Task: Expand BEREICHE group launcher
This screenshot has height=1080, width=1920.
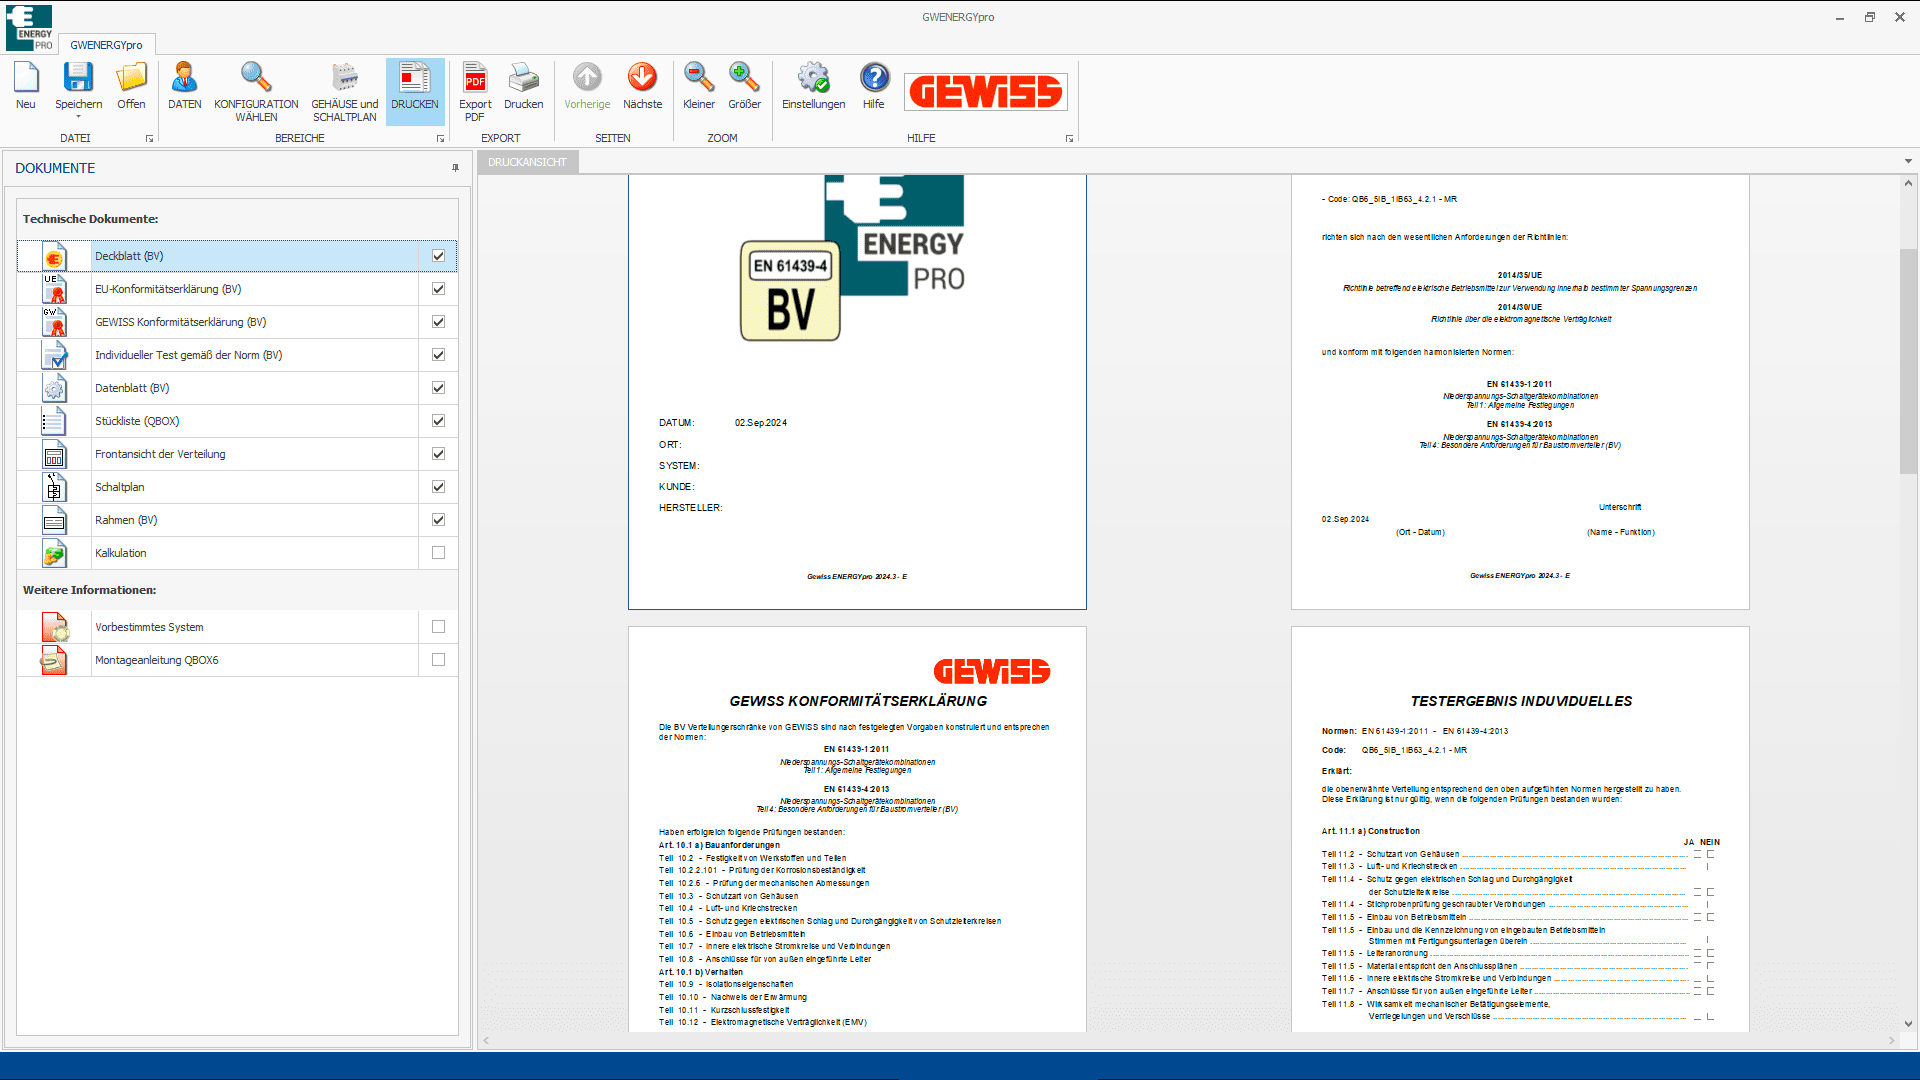Action: pyautogui.click(x=440, y=139)
